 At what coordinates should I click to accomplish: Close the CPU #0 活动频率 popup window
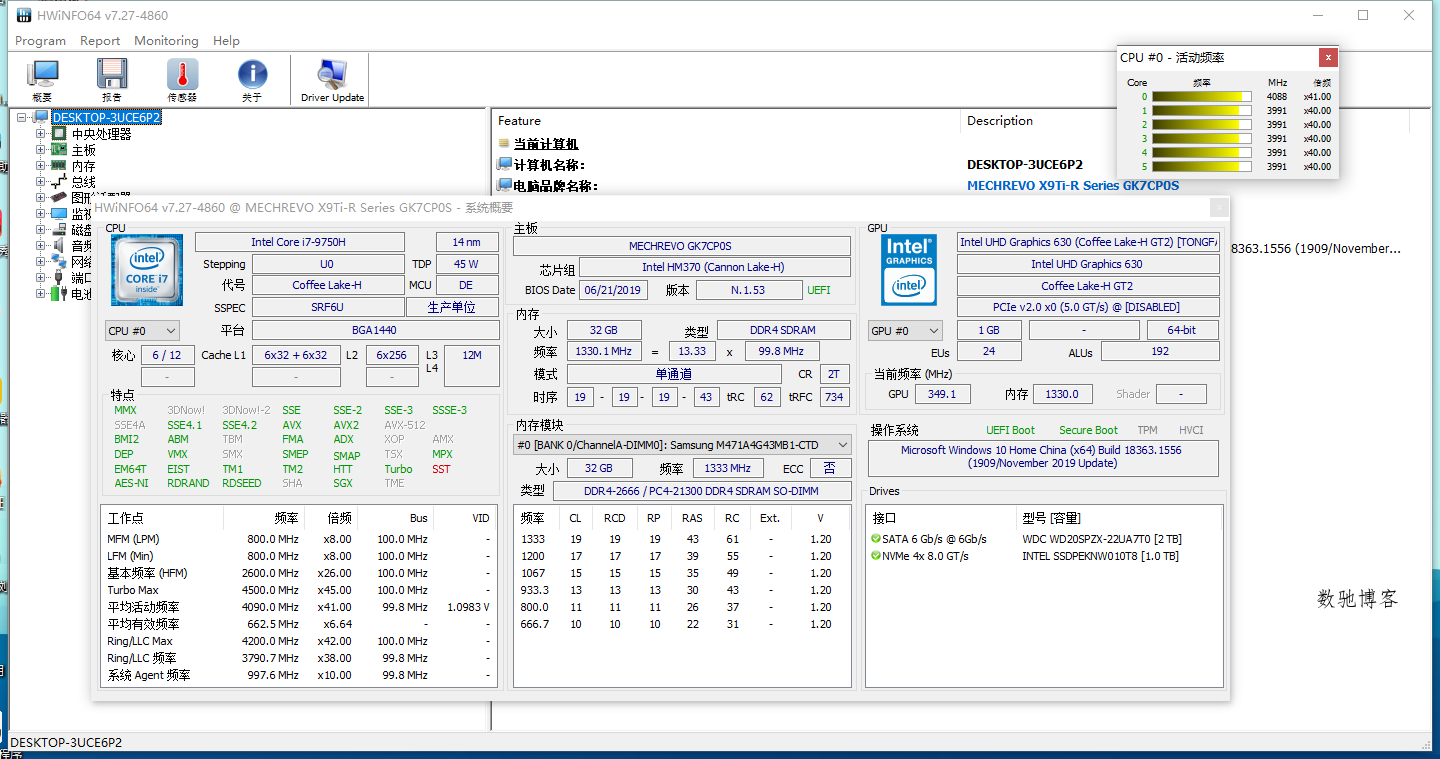tap(1327, 58)
